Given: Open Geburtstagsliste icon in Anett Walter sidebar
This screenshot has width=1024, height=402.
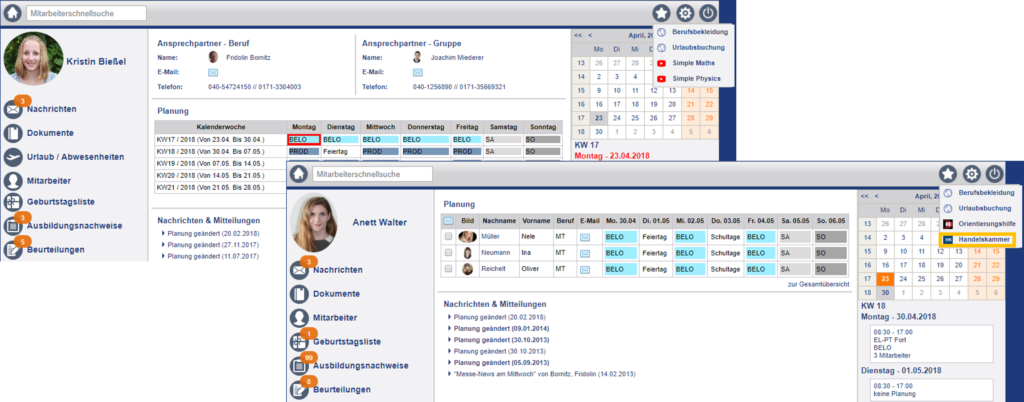Looking at the screenshot, I should click(299, 342).
